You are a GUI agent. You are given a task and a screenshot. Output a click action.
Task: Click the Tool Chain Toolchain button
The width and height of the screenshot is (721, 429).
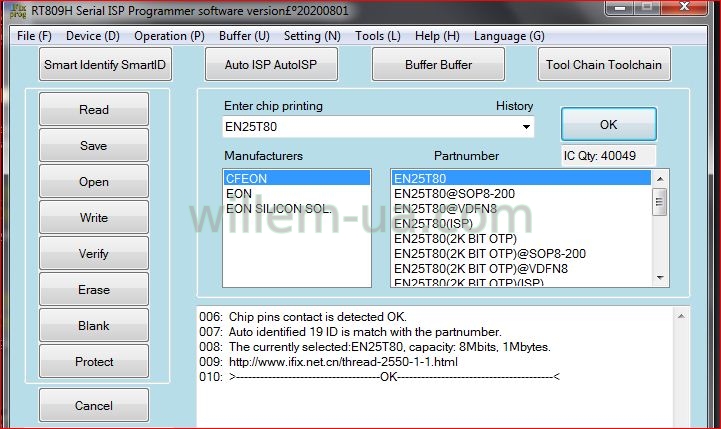[604, 64]
